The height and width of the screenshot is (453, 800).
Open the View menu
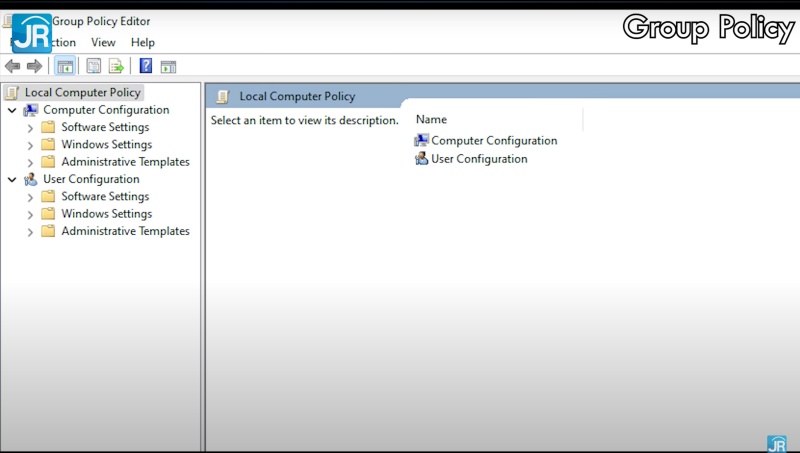click(x=103, y=42)
